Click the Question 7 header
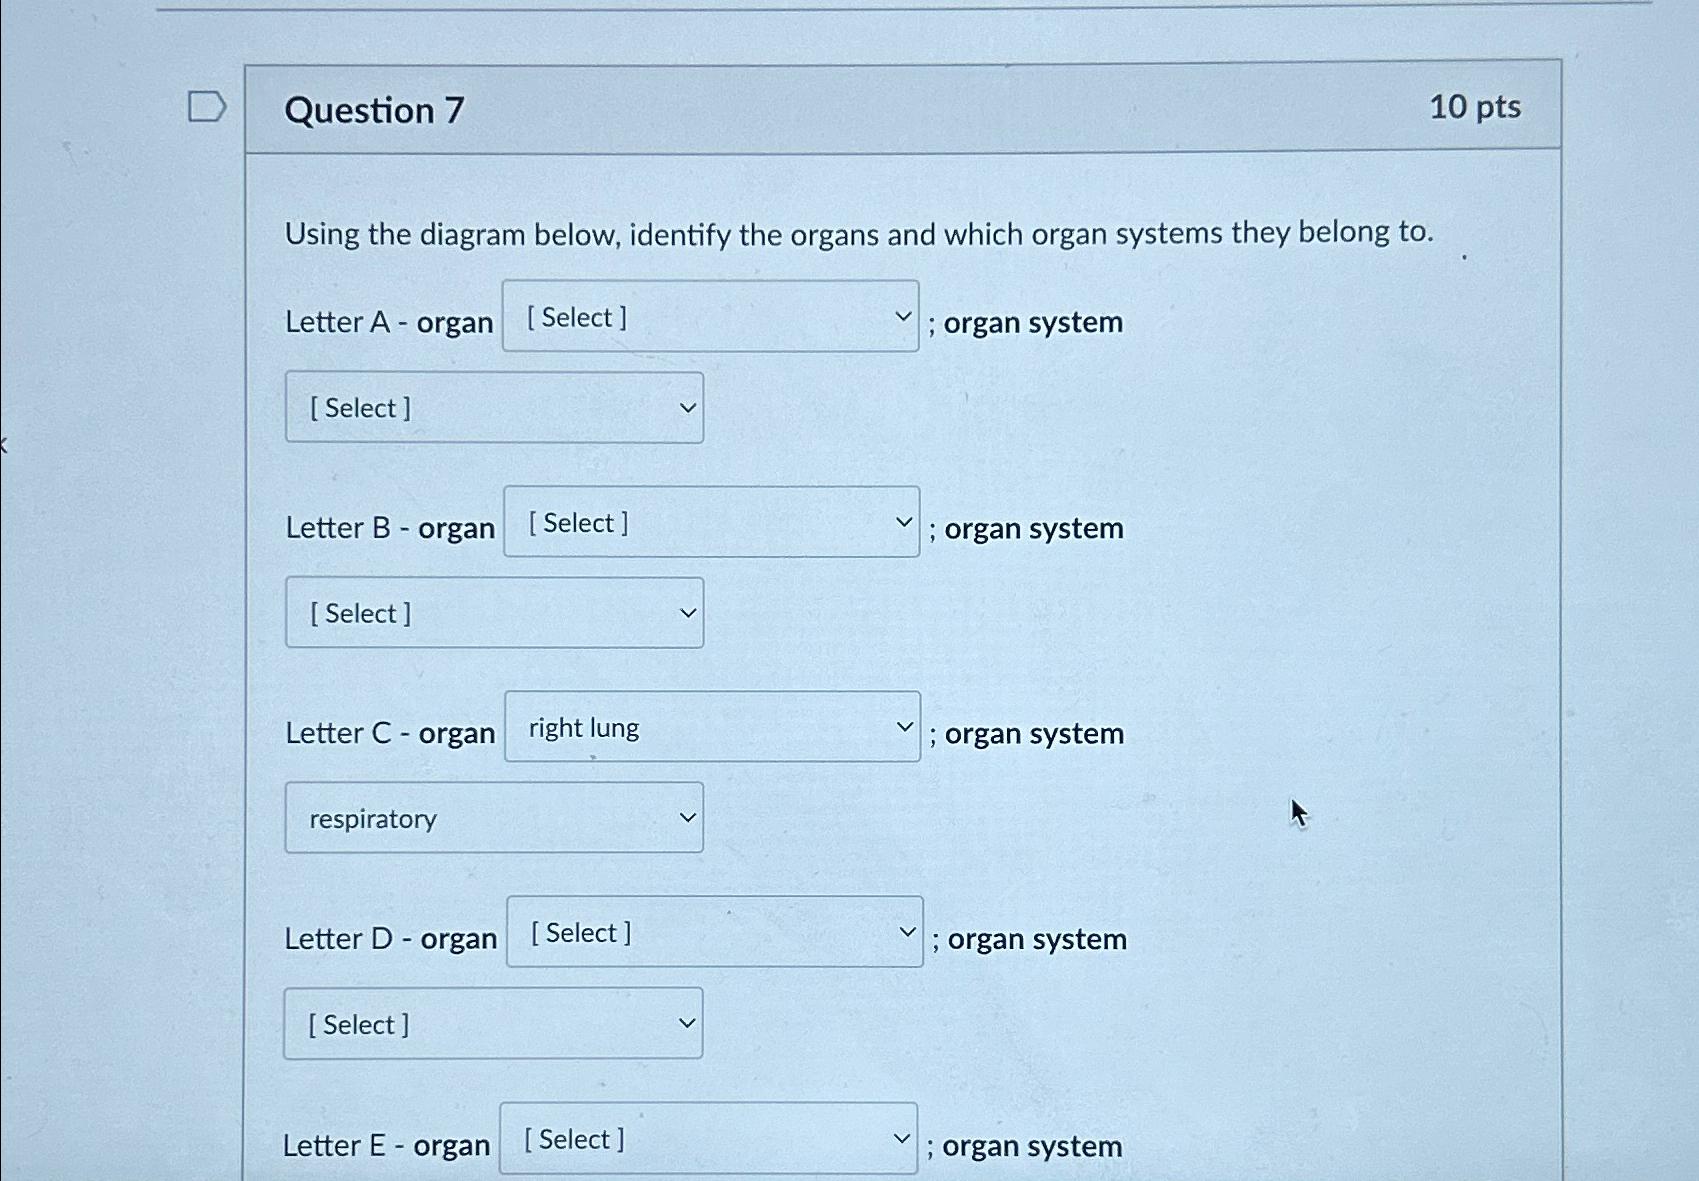This screenshot has height=1181, width=1699. point(373,109)
